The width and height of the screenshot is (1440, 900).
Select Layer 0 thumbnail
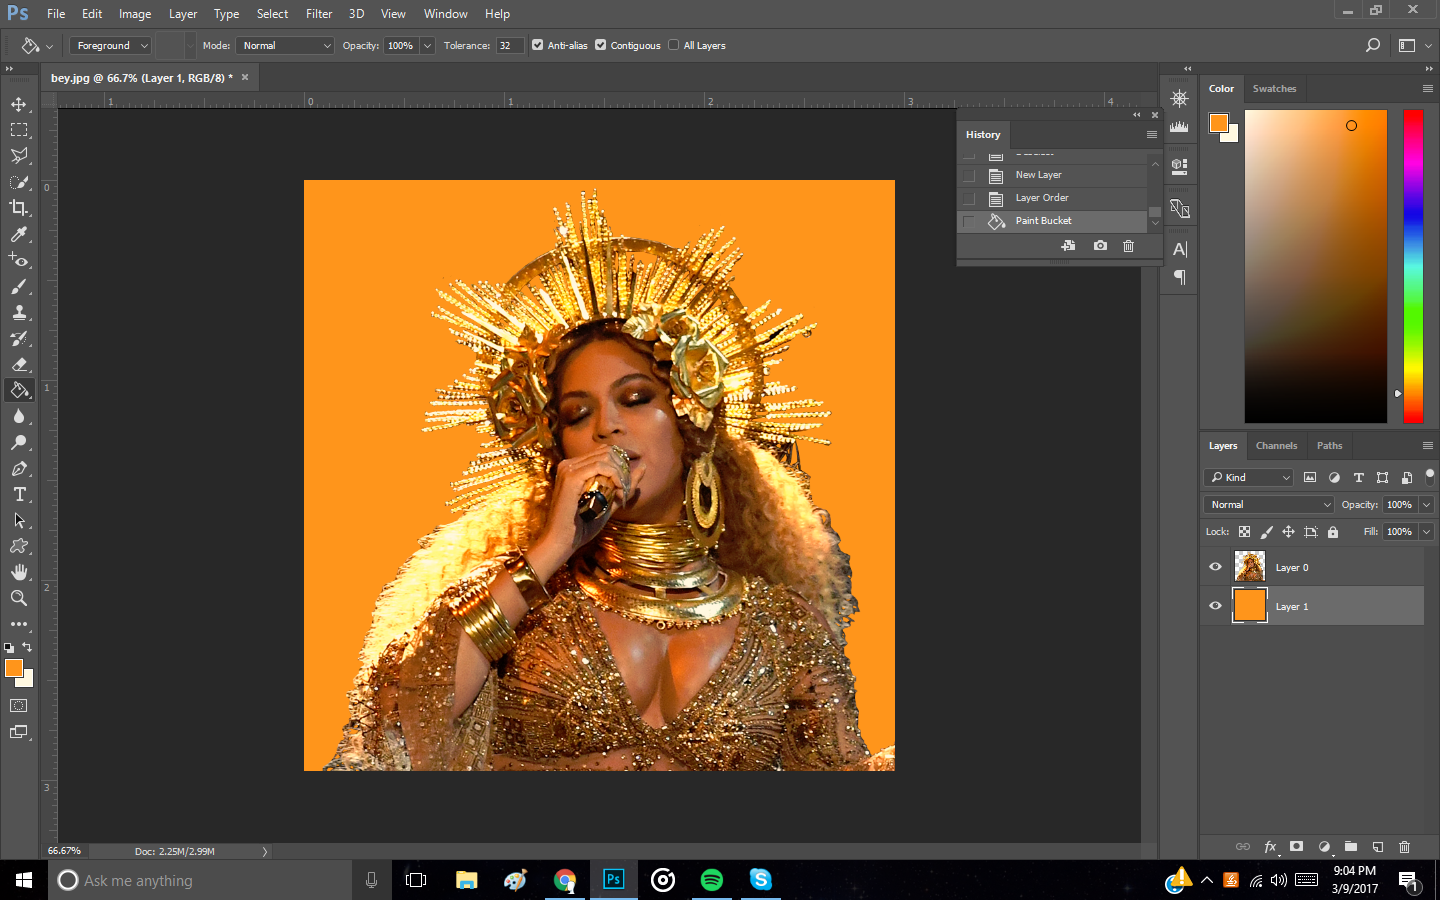point(1250,567)
